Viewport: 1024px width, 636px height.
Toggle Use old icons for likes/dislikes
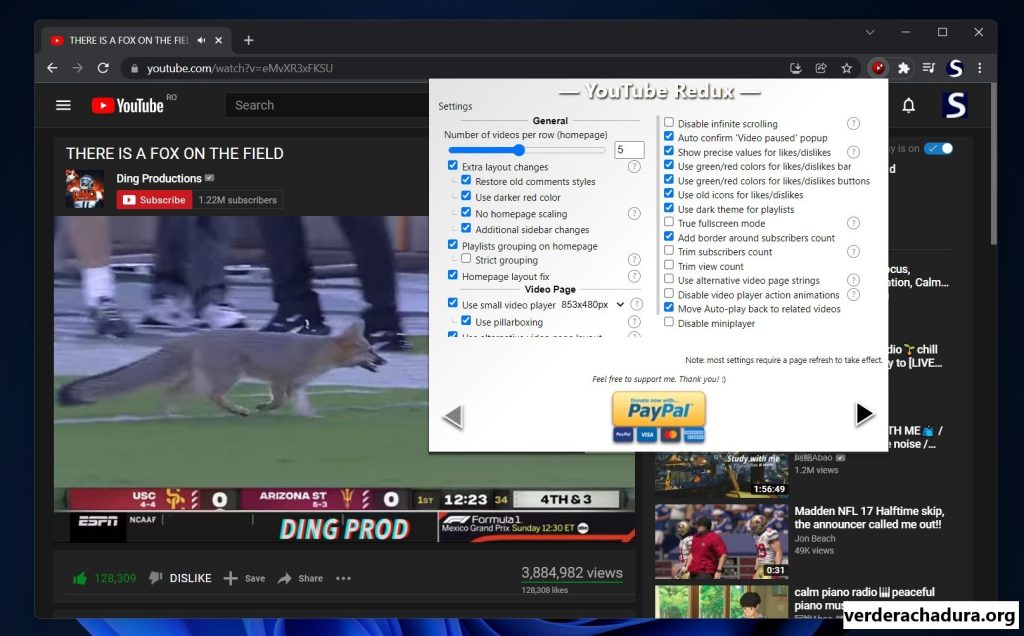(x=669, y=193)
